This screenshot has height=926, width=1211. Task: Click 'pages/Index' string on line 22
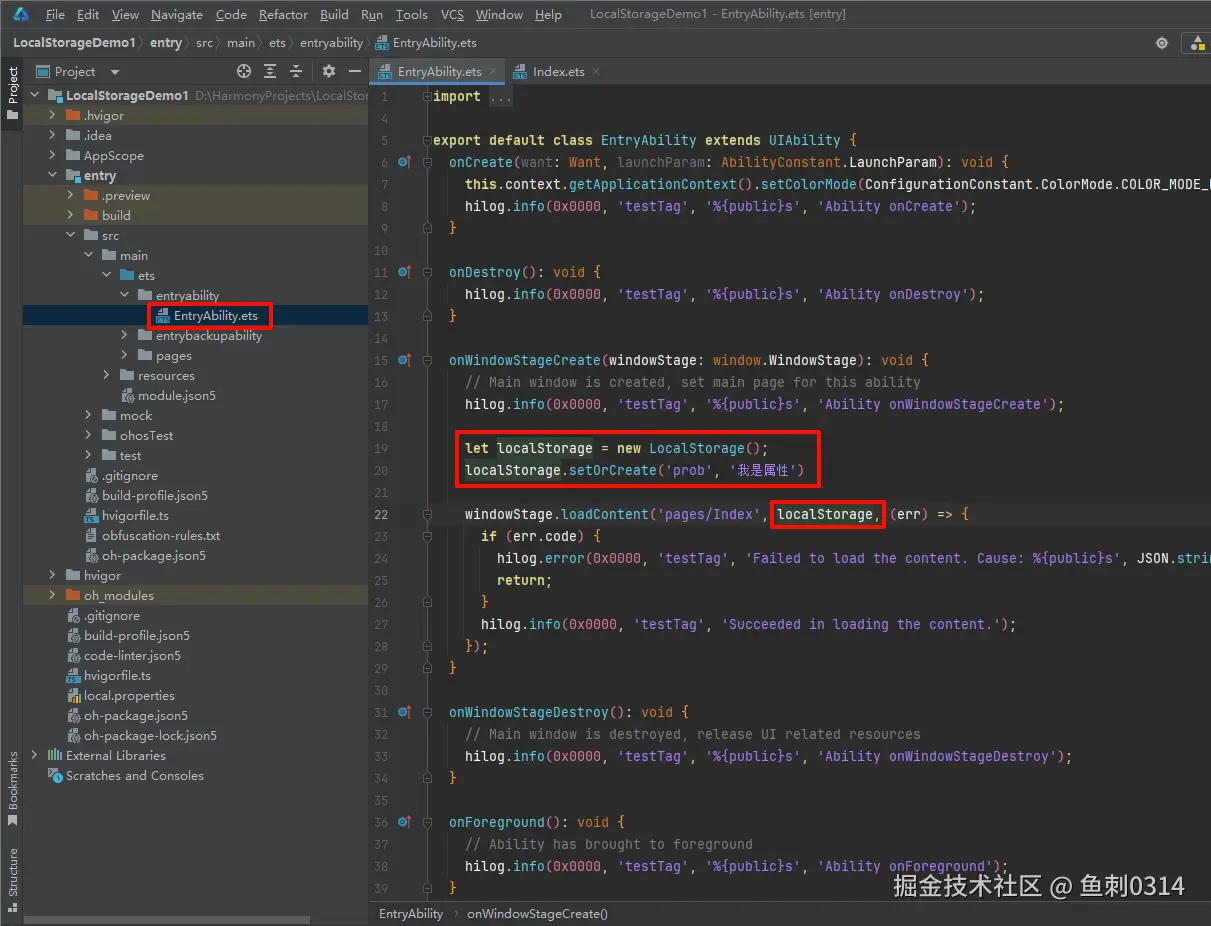[707, 514]
